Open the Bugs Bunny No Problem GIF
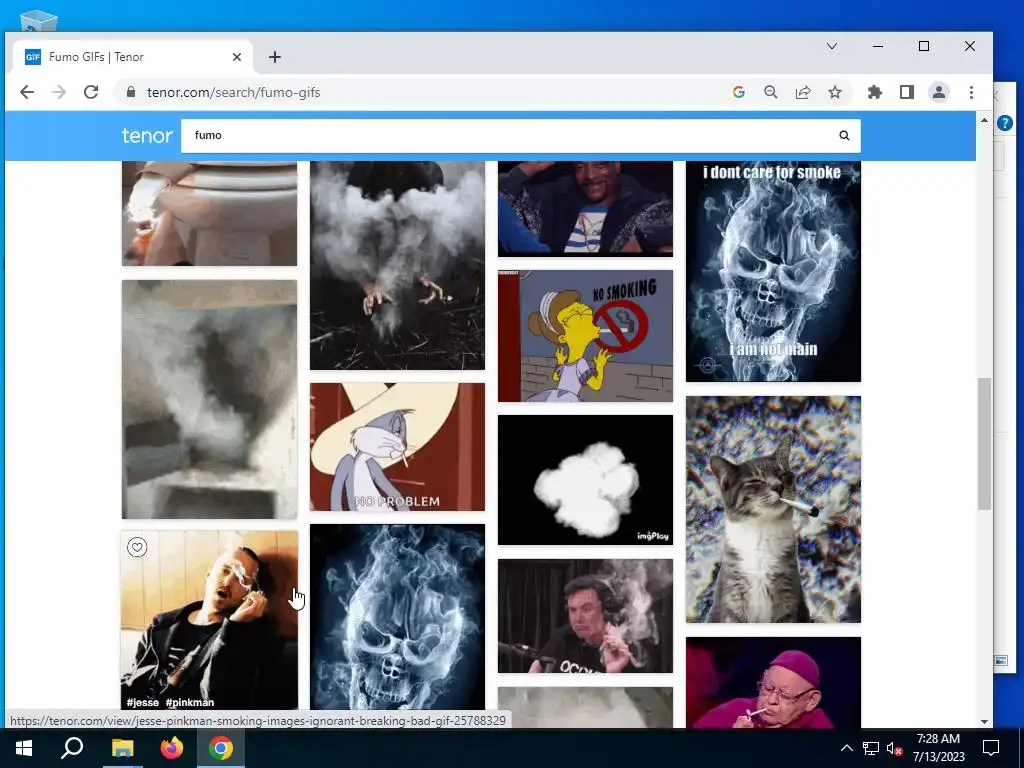Viewport: 1024px width, 768px height. coord(397,447)
